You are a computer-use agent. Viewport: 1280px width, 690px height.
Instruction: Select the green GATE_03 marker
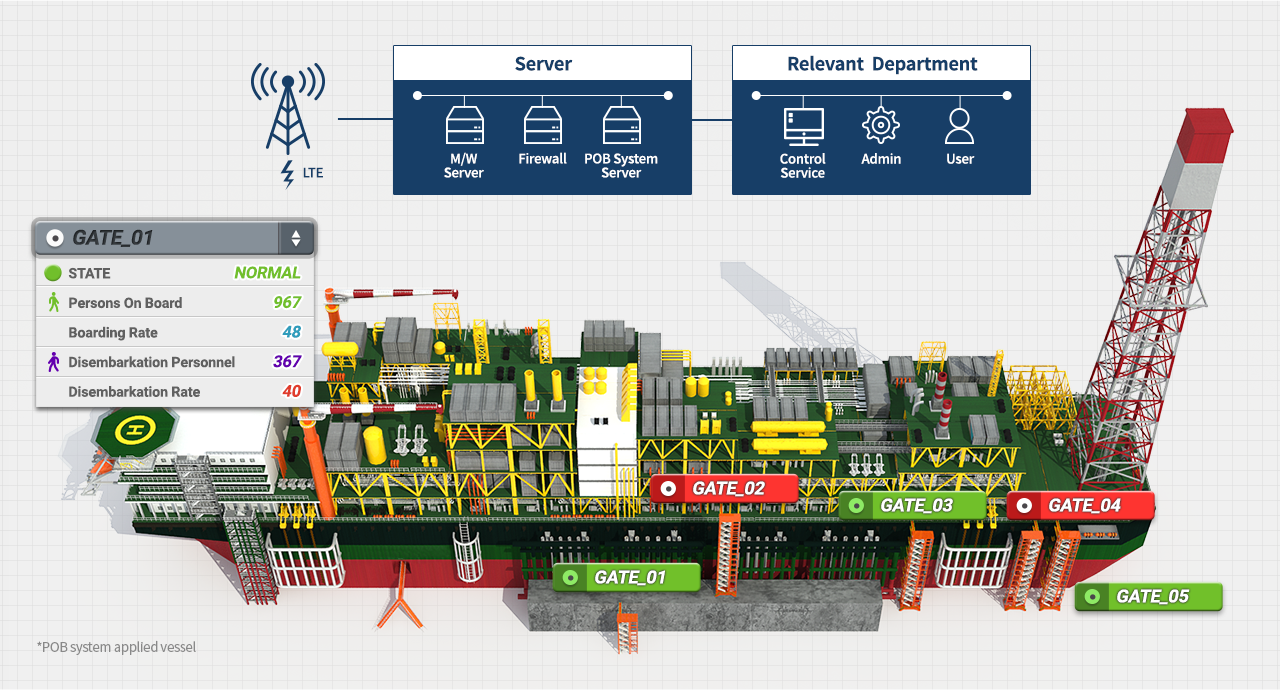[x=912, y=505]
